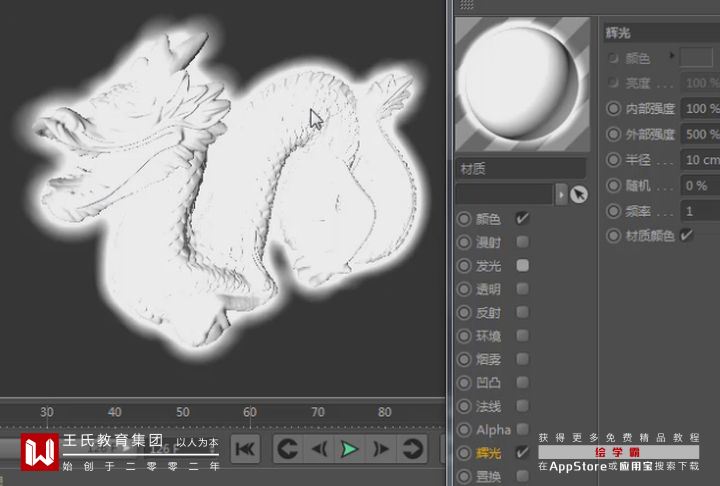
Task: Uncheck the 材质颜色 checkbox
Action: pyautogui.click(x=686, y=235)
